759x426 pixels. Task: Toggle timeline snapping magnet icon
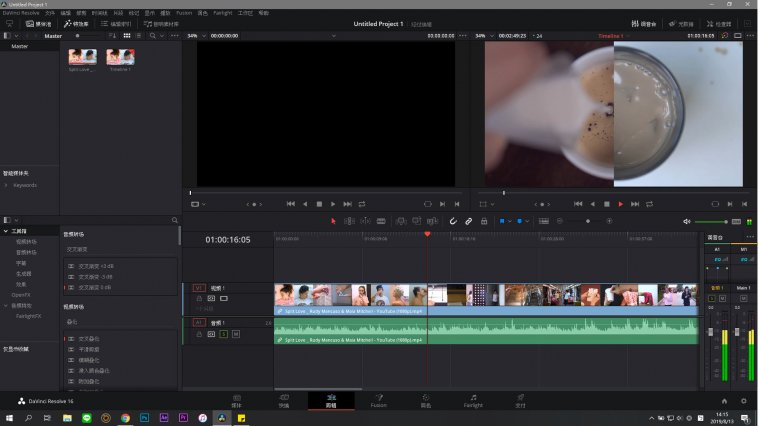(x=453, y=220)
